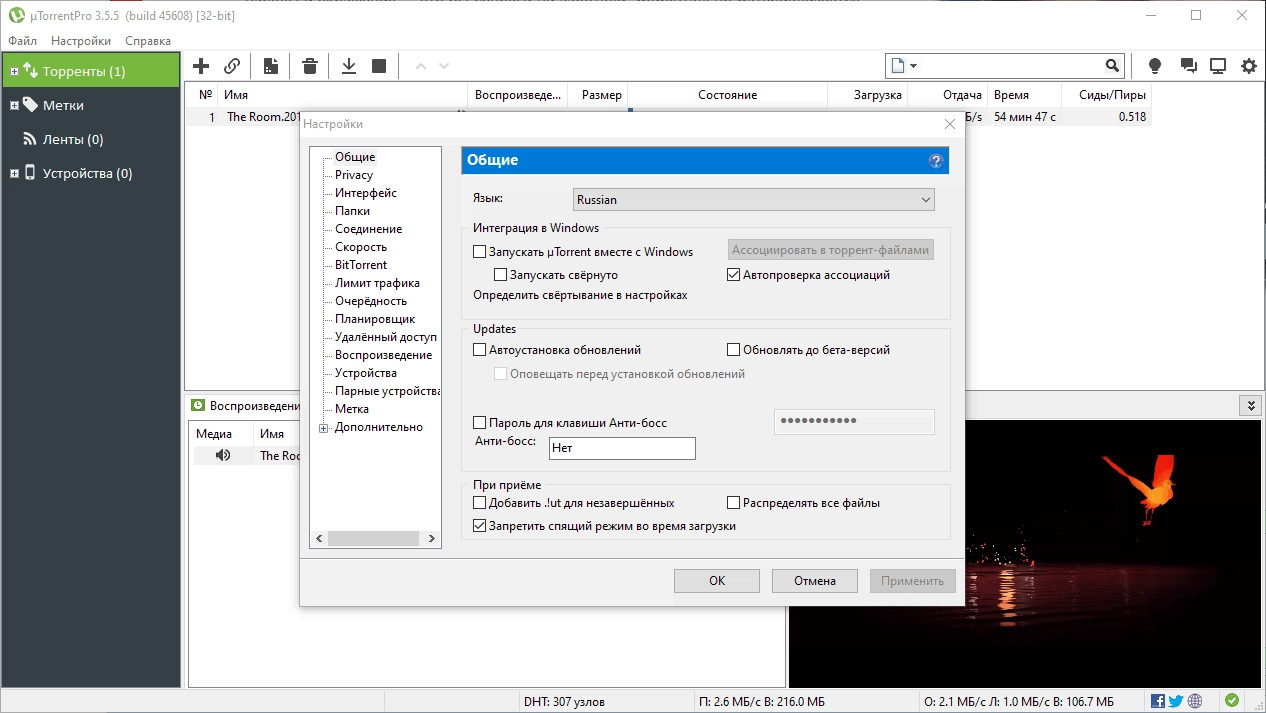Click the Ленты RSS feed icon
The height and width of the screenshot is (713, 1266).
pos(31,139)
